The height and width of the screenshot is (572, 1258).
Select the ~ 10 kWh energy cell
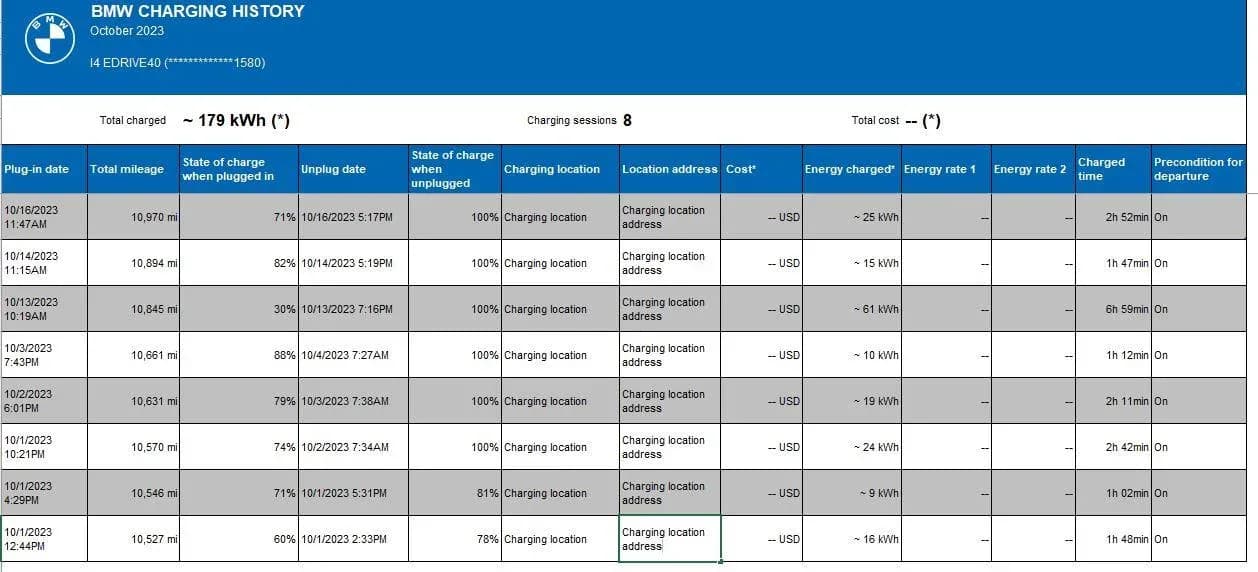point(852,355)
